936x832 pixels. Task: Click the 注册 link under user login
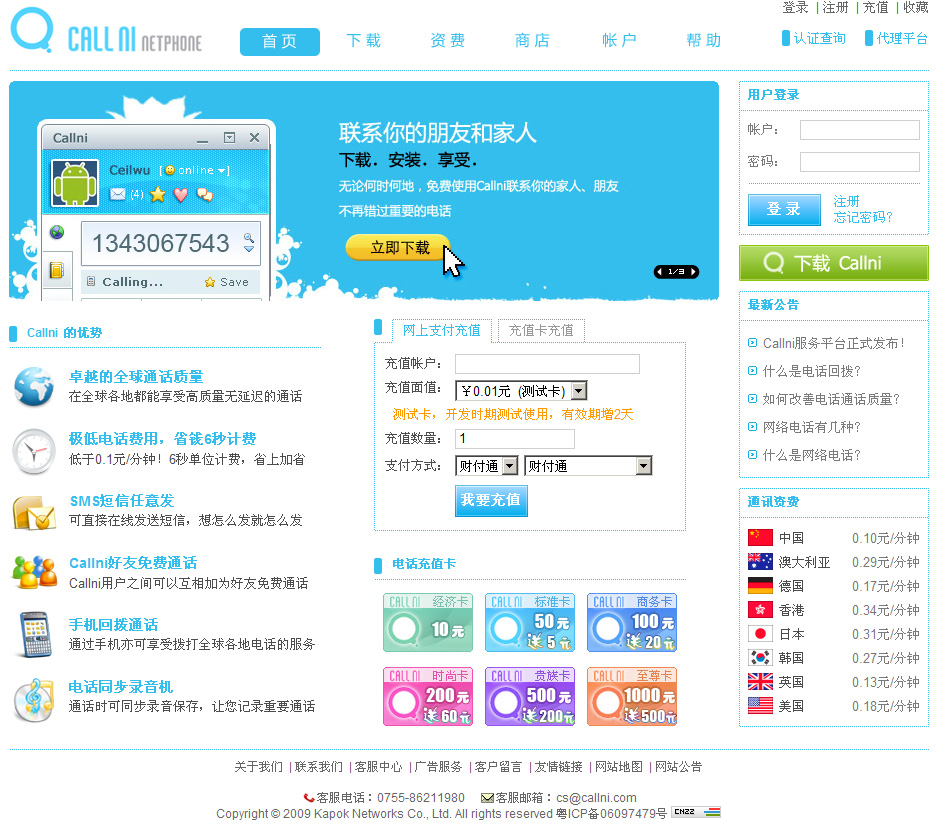coord(846,202)
